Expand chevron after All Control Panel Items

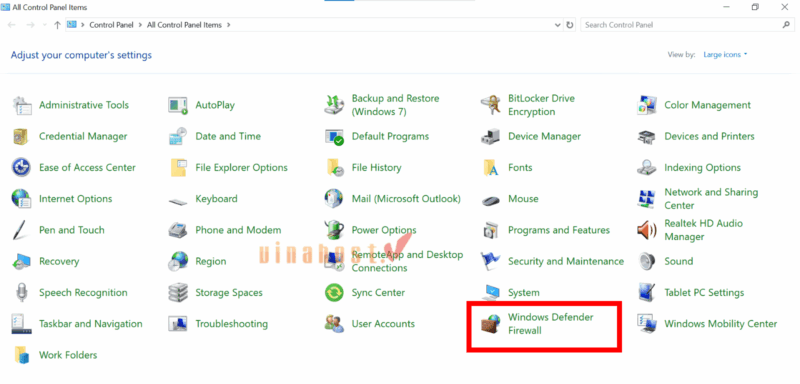(229, 25)
